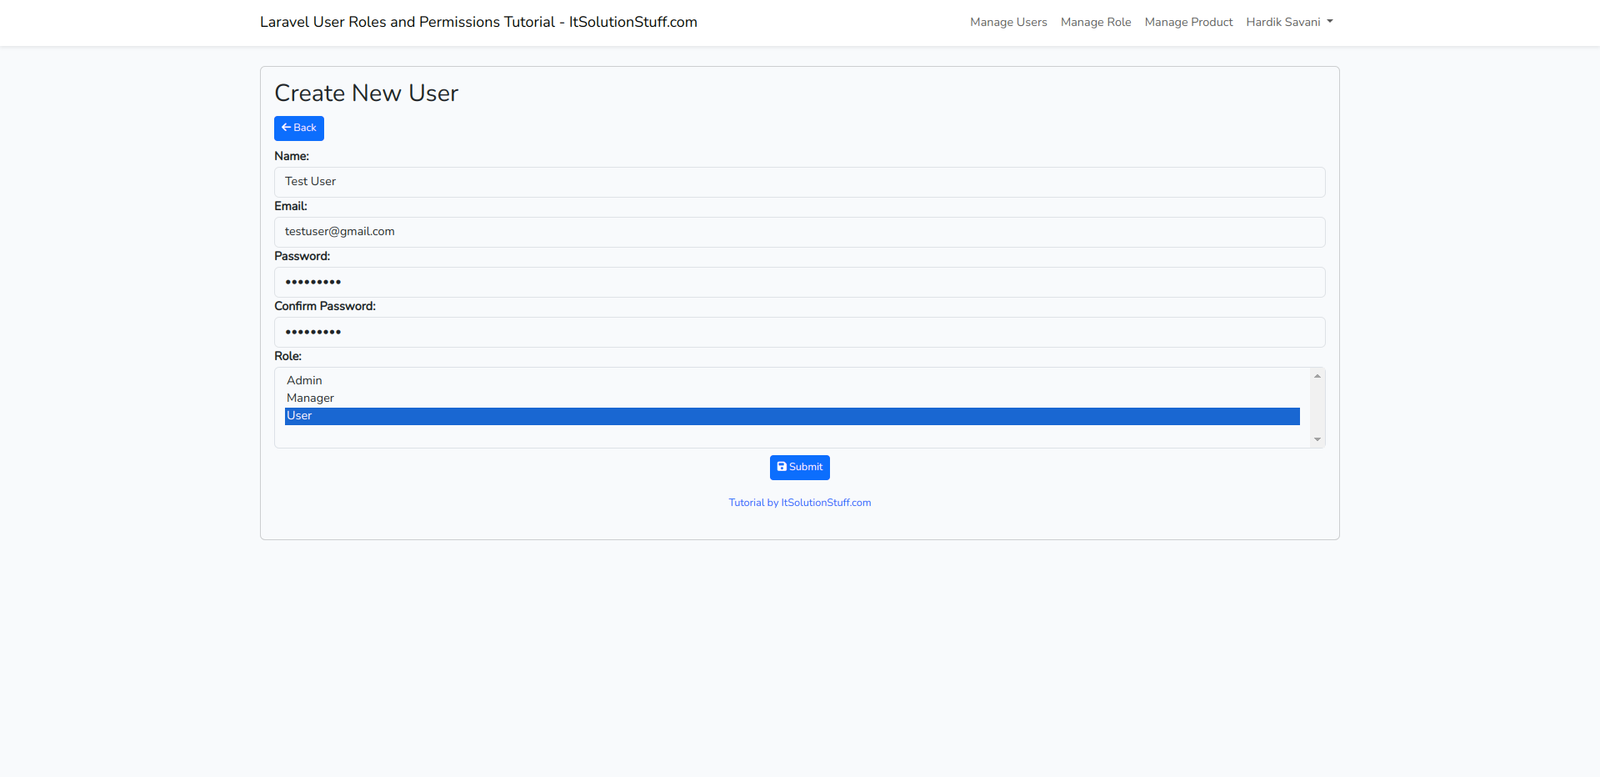1600x777 pixels.
Task: Follow the Tutorial by ItSolutionStuff.com link
Action: click(799, 503)
